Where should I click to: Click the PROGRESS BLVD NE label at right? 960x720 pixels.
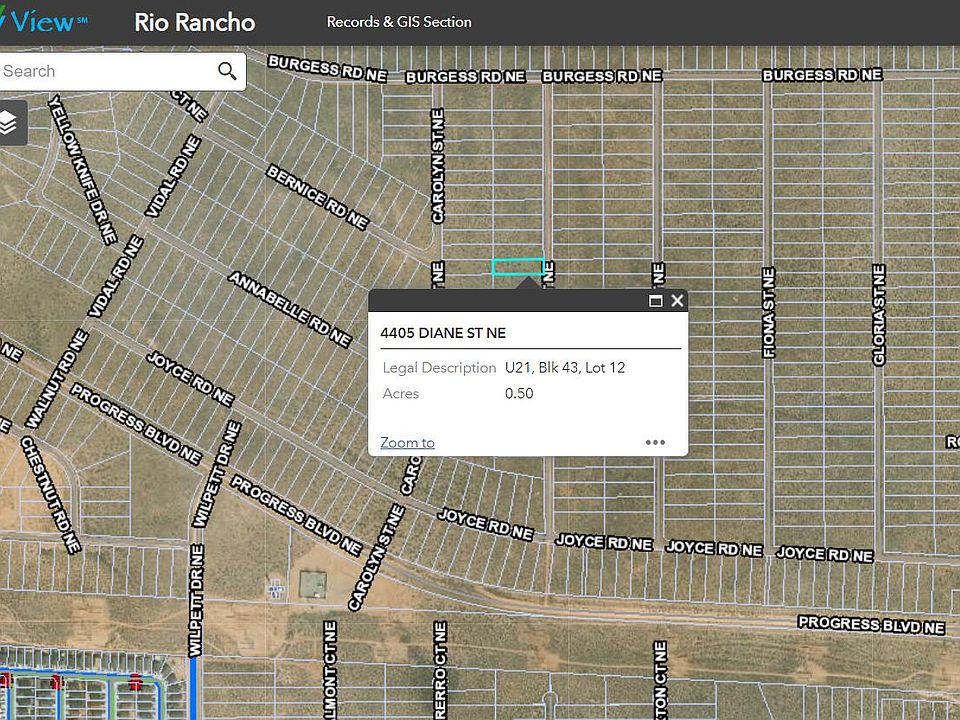(871, 625)
